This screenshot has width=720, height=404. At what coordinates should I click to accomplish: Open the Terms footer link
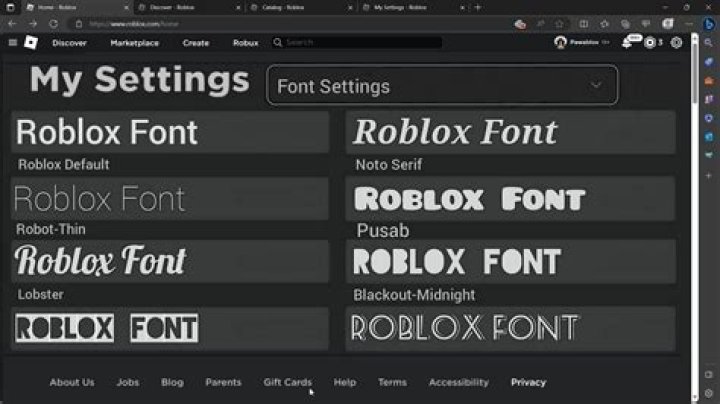[x=392, y=382]
